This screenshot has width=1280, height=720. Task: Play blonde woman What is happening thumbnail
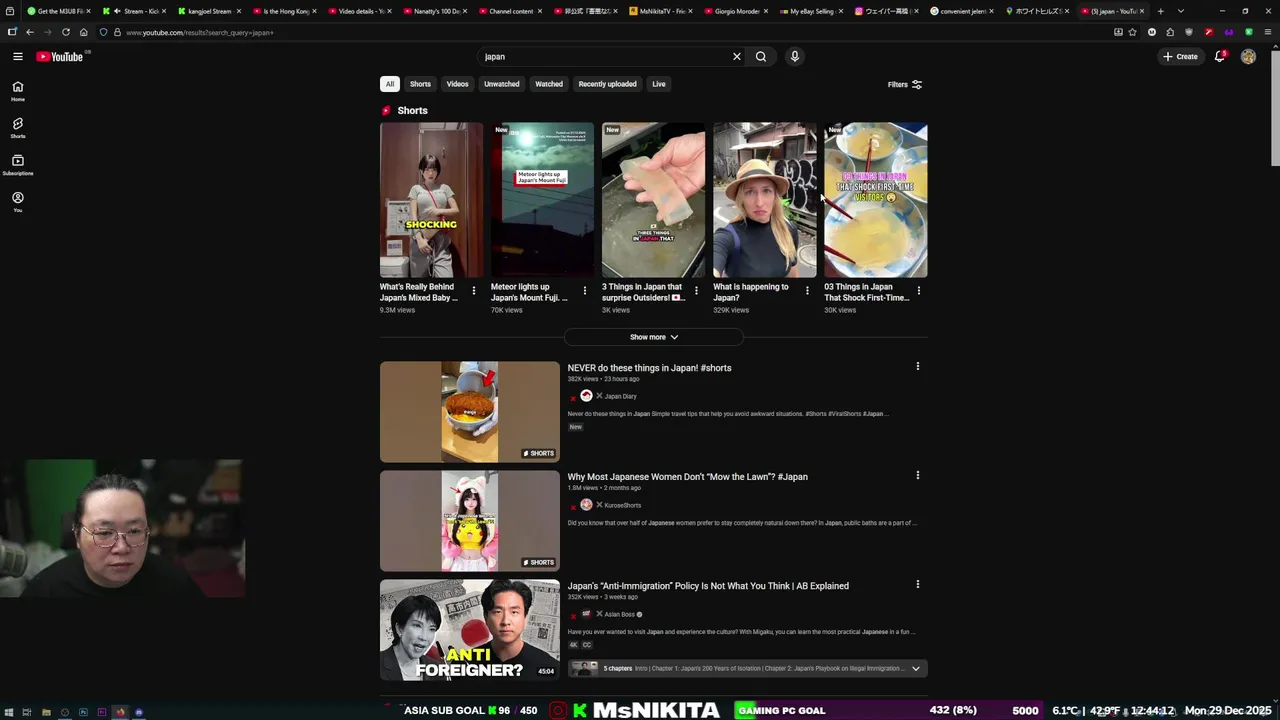pos(765,200)
